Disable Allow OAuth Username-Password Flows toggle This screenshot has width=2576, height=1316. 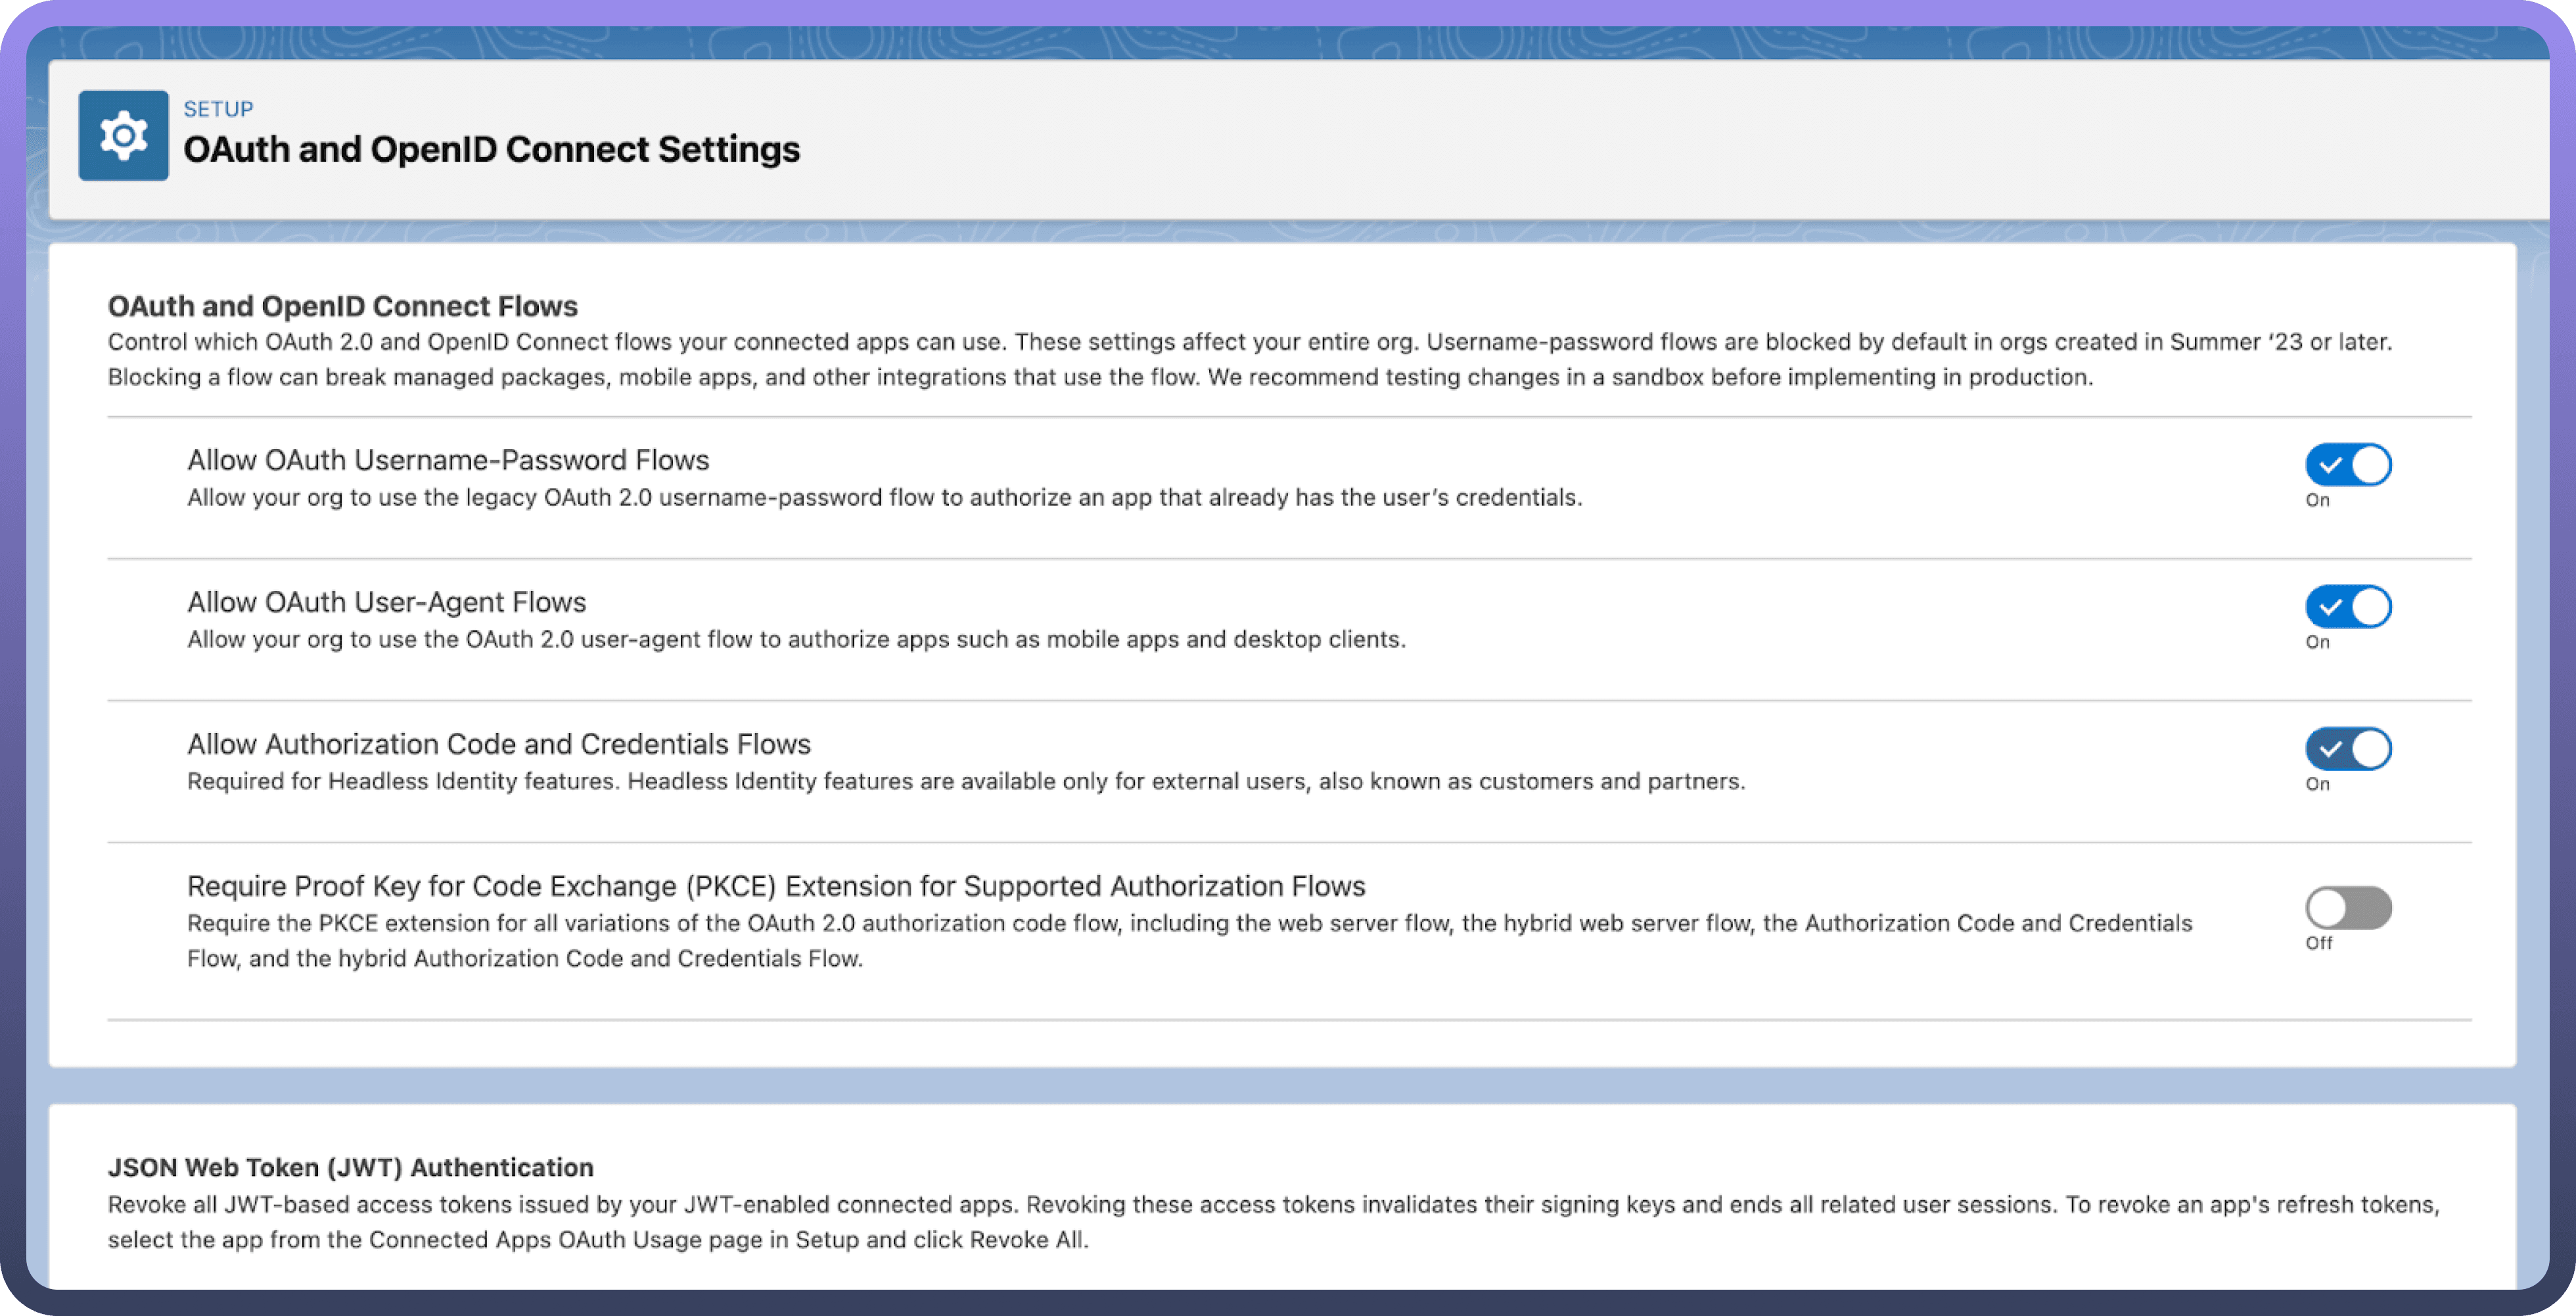click(x=2348, y=465)
